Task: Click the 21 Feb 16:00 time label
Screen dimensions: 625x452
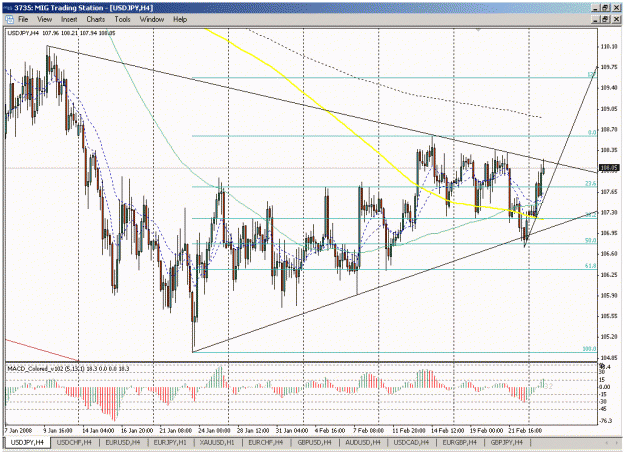Action: point(525,431)
